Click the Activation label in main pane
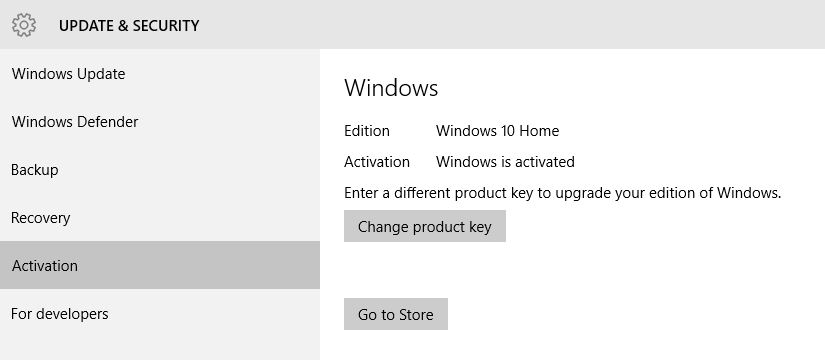Image resolution: width=825 pixels, height=360 pixels. (377, 162)
